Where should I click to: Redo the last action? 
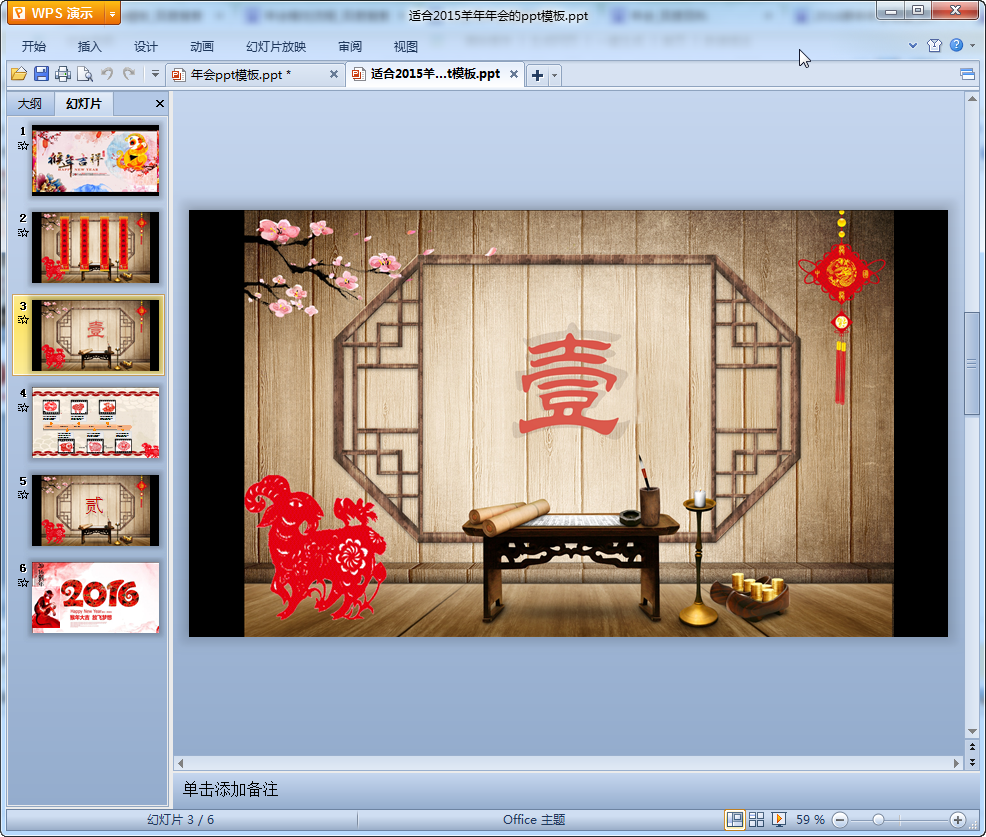(129, 74)
